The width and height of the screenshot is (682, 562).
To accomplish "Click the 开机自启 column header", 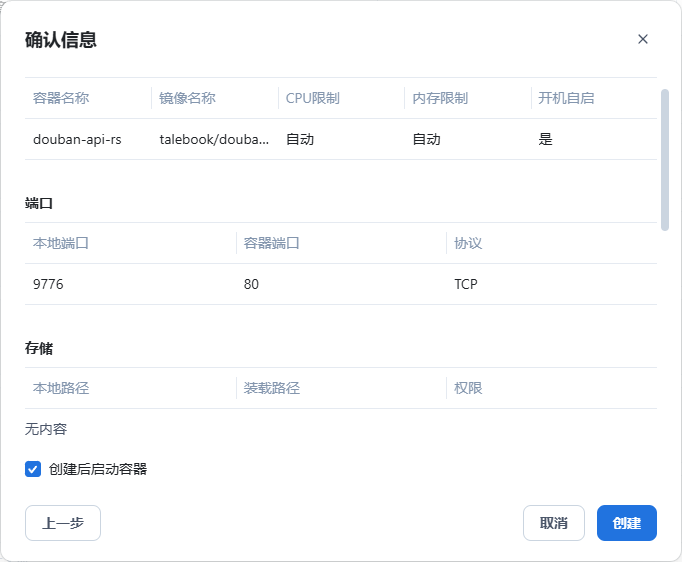I will pyautogui.click(x=566, y=98).
